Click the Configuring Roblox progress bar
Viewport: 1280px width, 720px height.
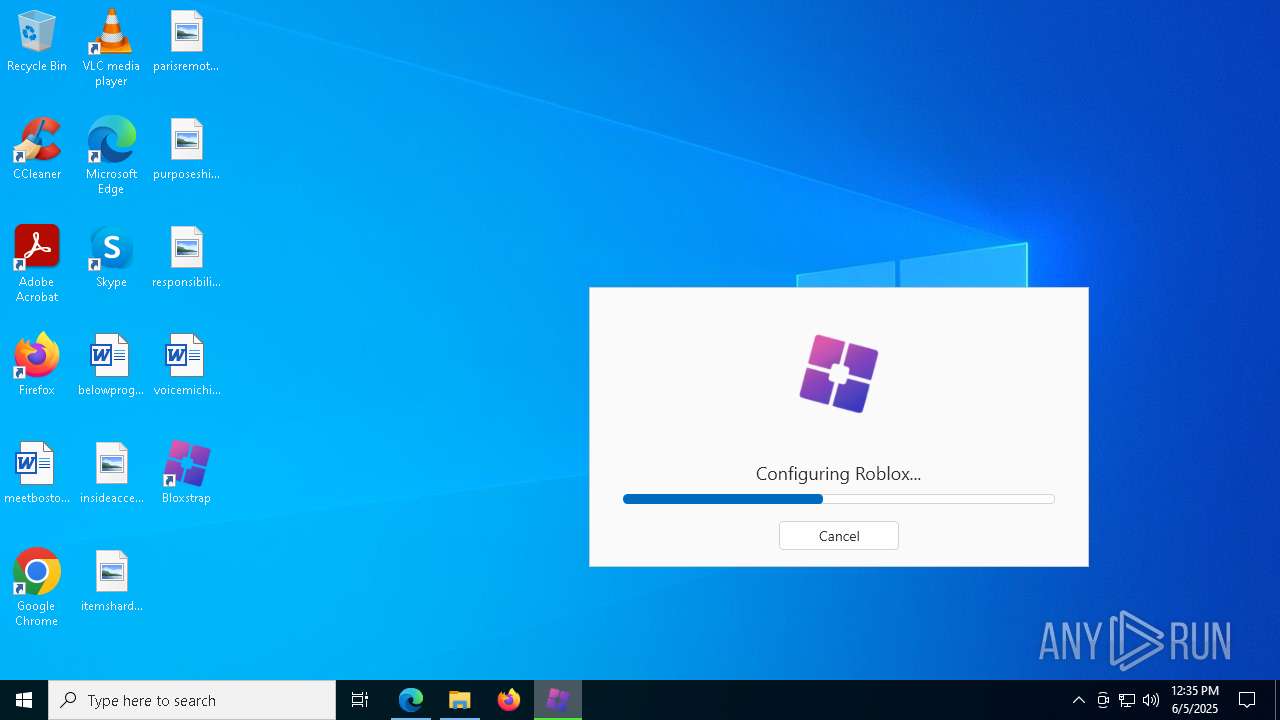coord(838,499)
